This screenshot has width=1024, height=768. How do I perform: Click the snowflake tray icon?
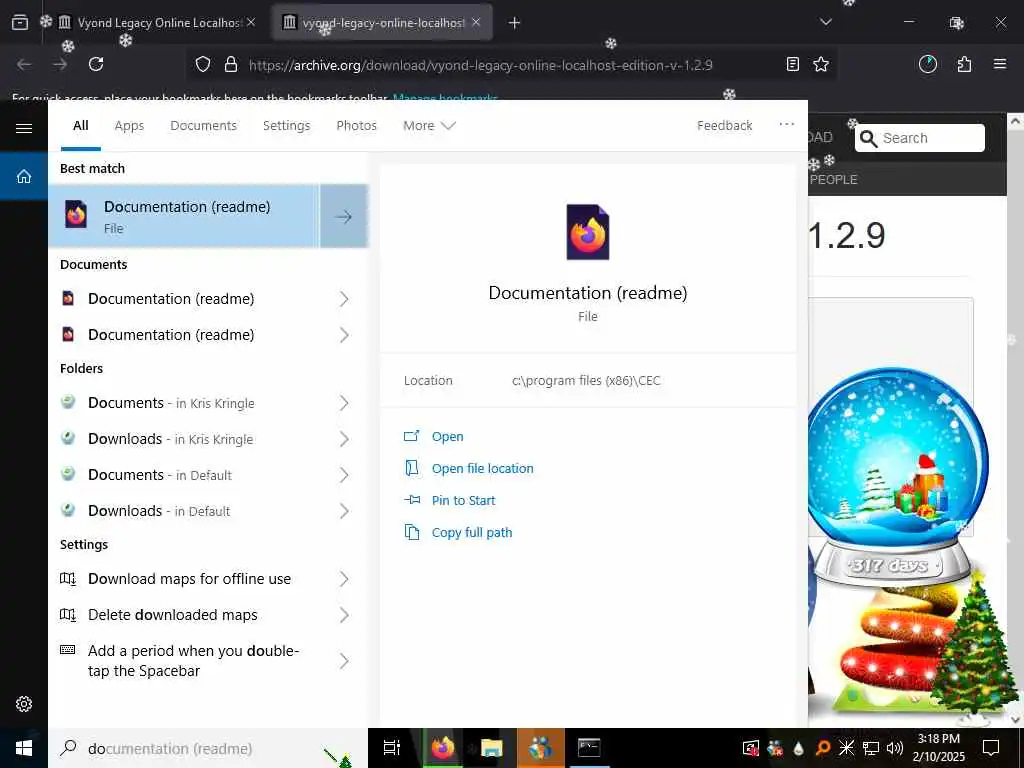(846, 748)
